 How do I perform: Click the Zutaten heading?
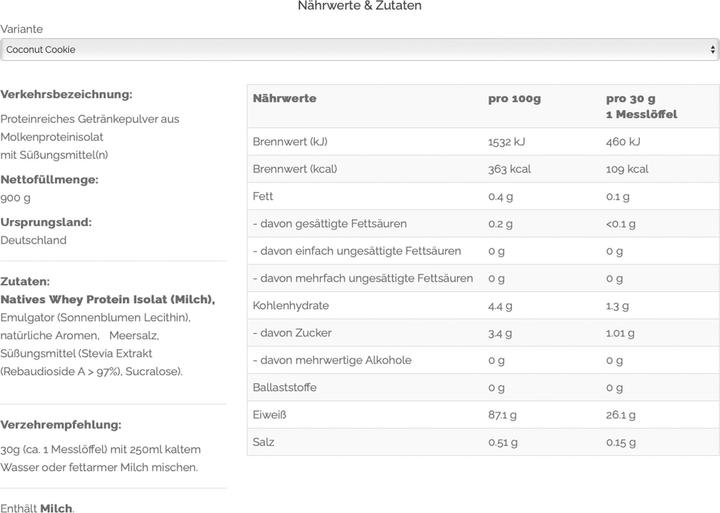coord(25,281)
